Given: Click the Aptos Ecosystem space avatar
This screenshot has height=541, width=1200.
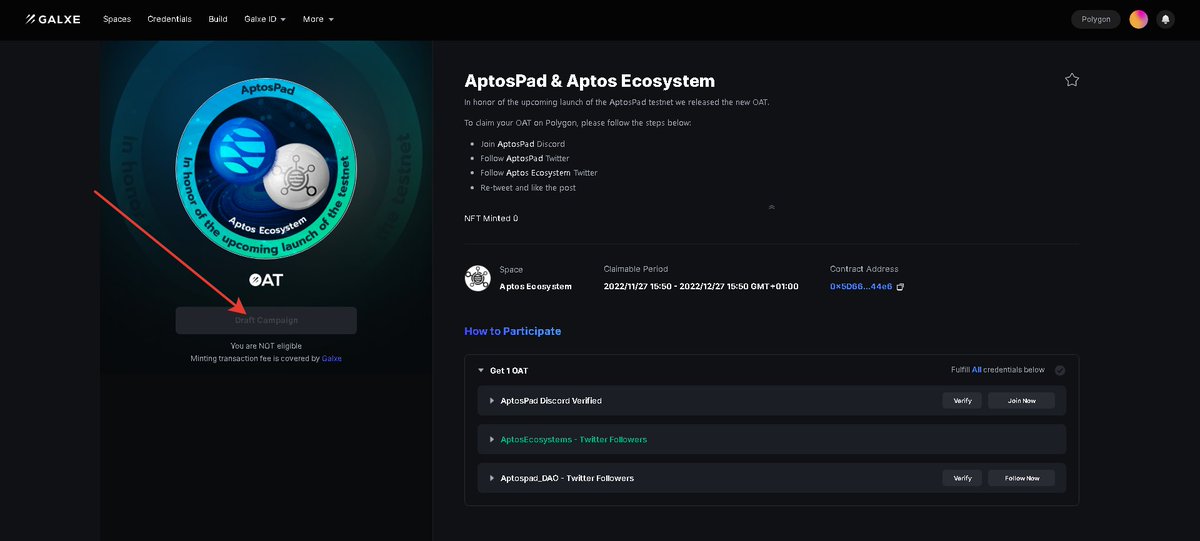Looking at the screenshot, I should [478, 278].
